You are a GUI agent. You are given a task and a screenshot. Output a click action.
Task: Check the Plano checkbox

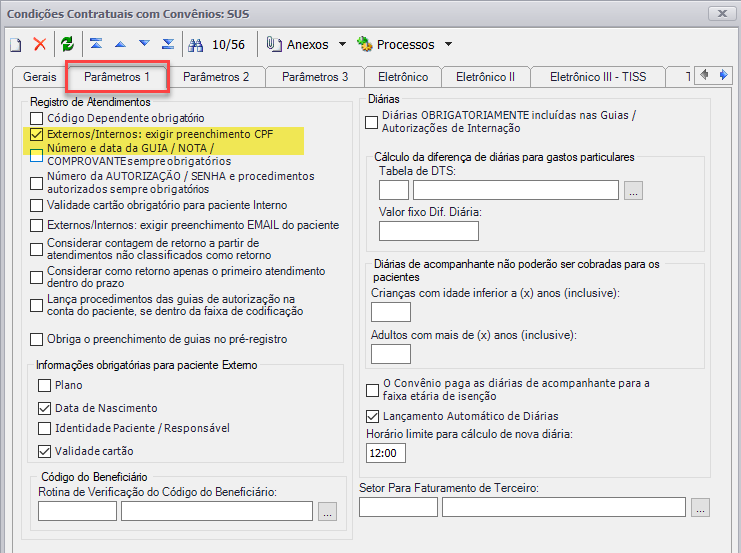pyautogui.click(x=44, y=386)
